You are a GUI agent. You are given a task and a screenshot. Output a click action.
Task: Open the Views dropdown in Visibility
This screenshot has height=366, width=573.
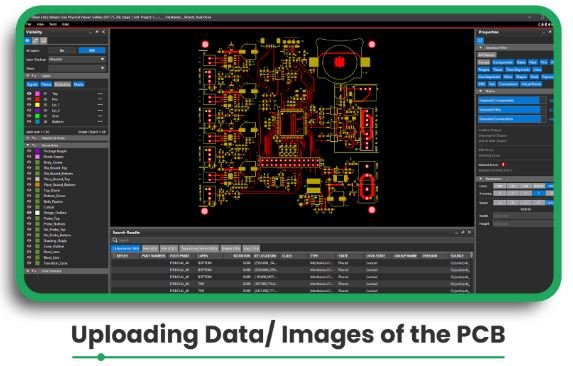pos(77,68)
